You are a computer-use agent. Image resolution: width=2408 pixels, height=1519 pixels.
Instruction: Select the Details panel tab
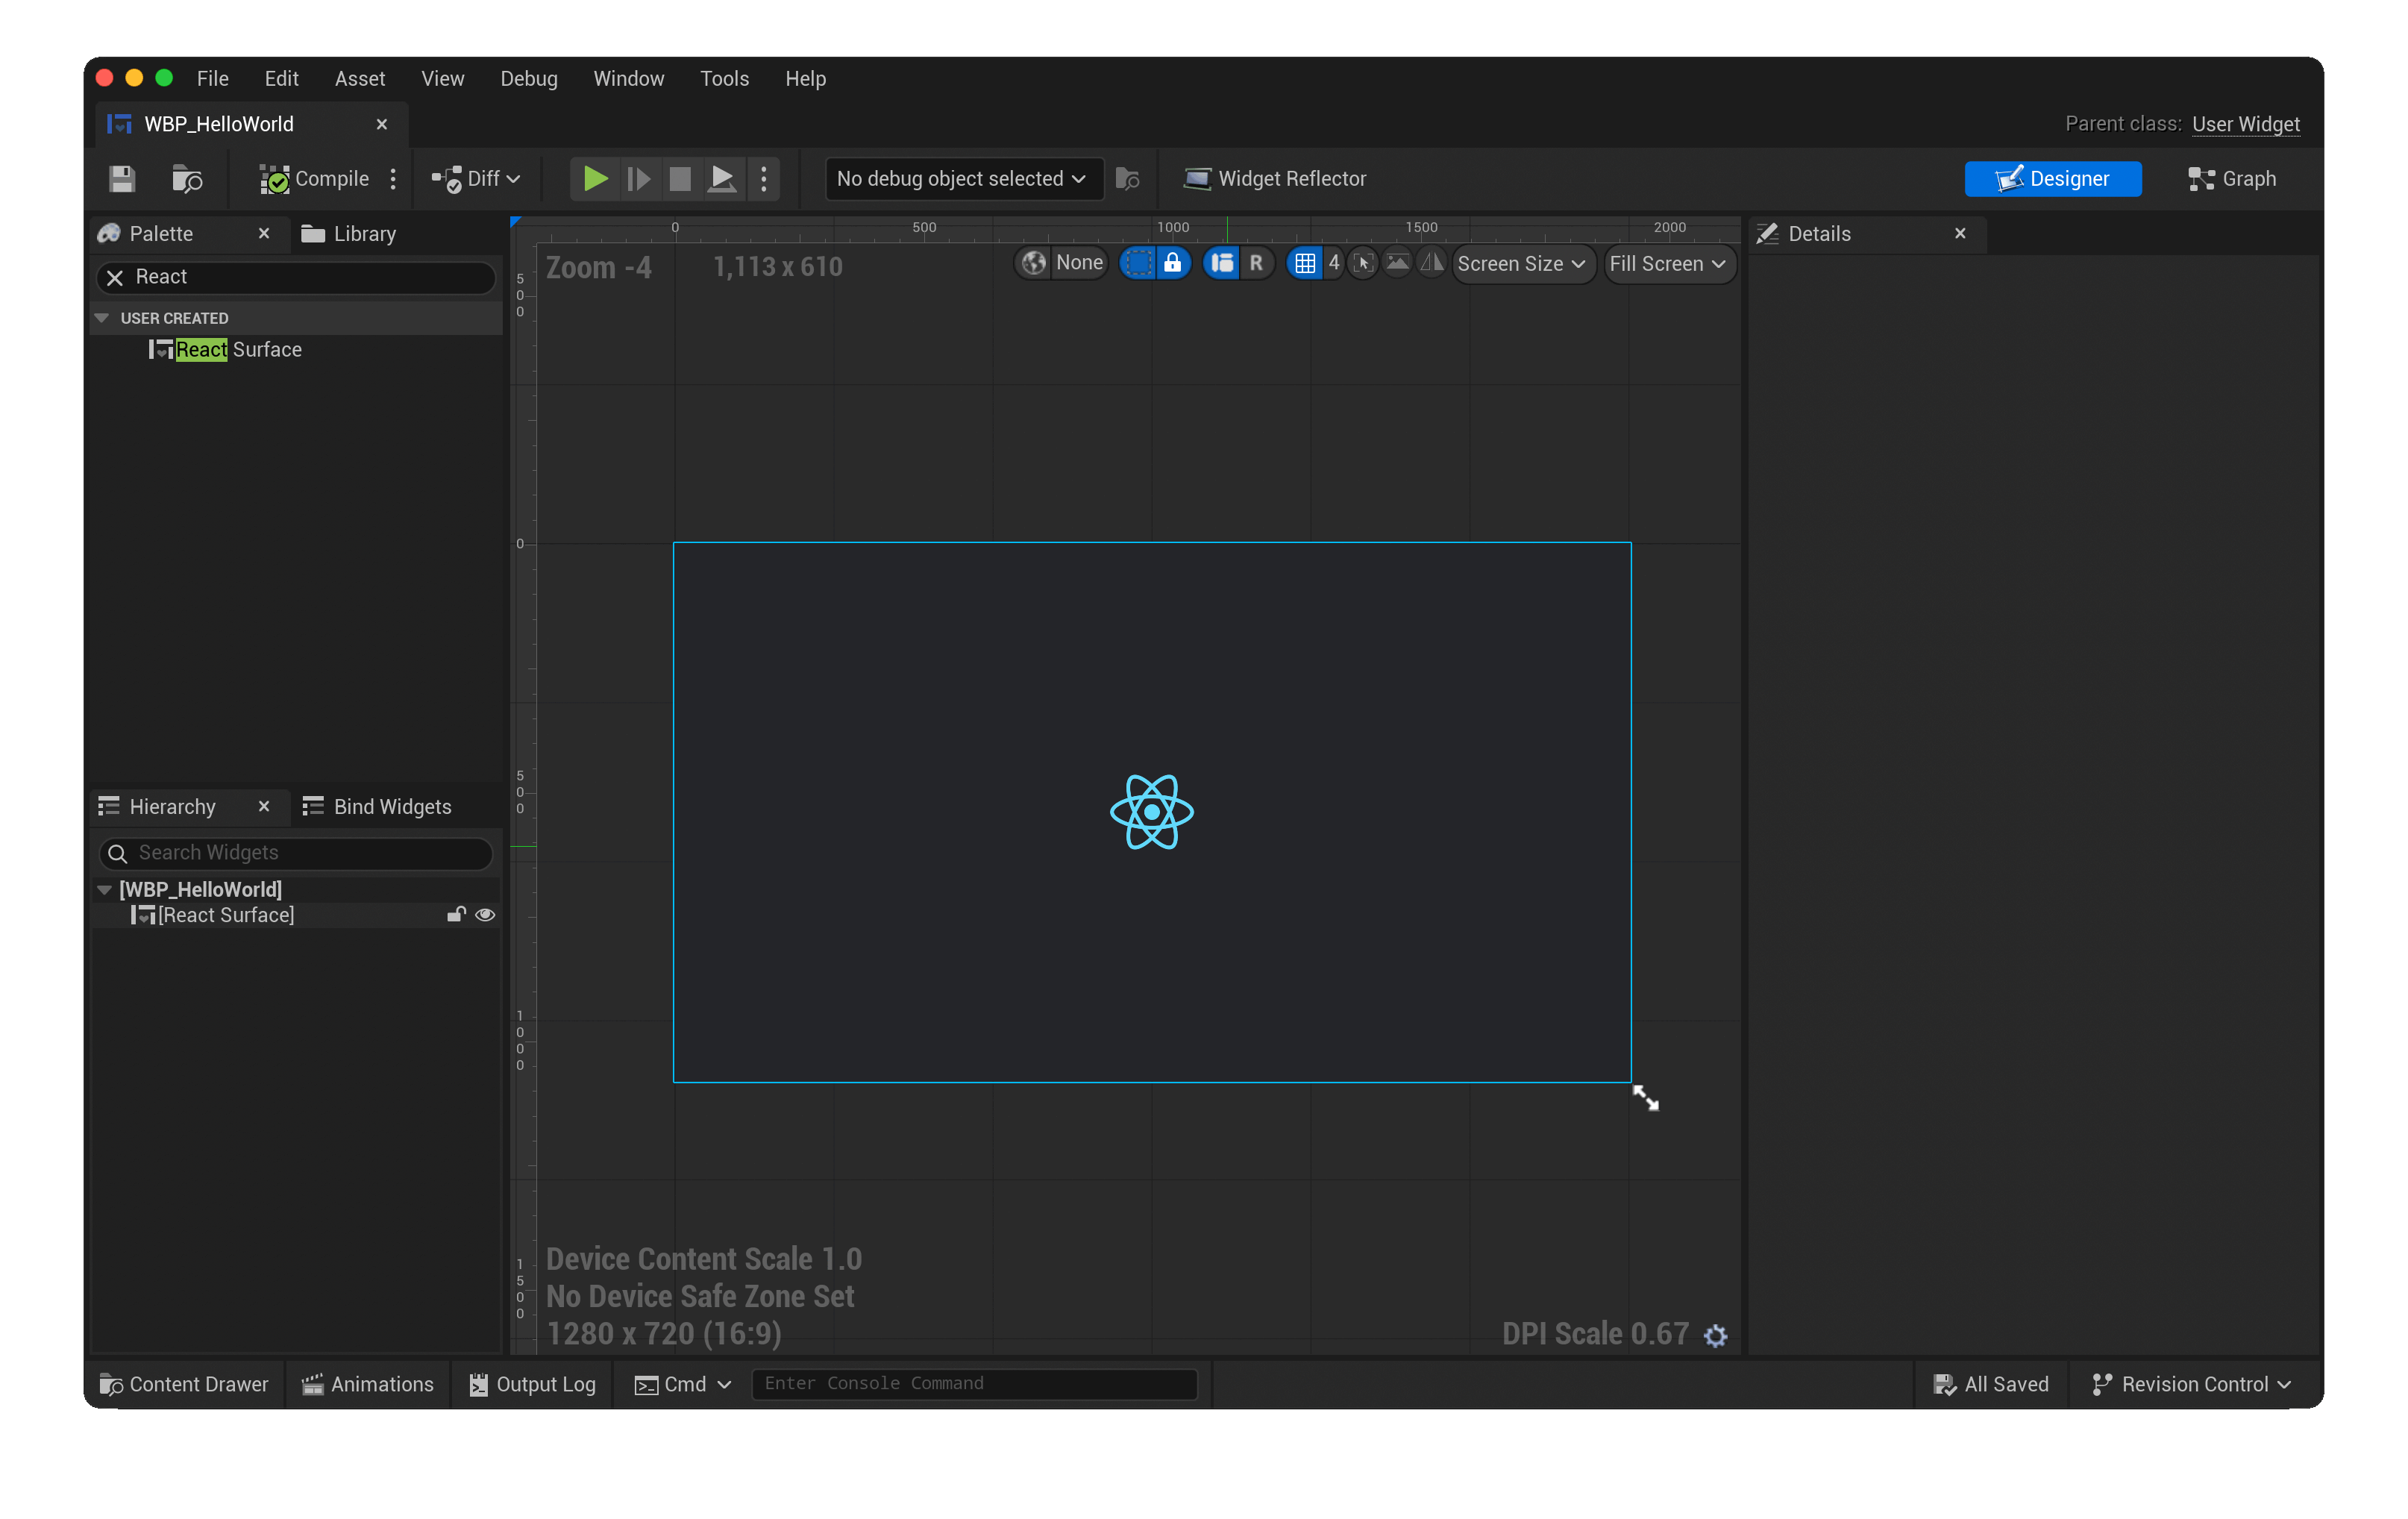1806,233
